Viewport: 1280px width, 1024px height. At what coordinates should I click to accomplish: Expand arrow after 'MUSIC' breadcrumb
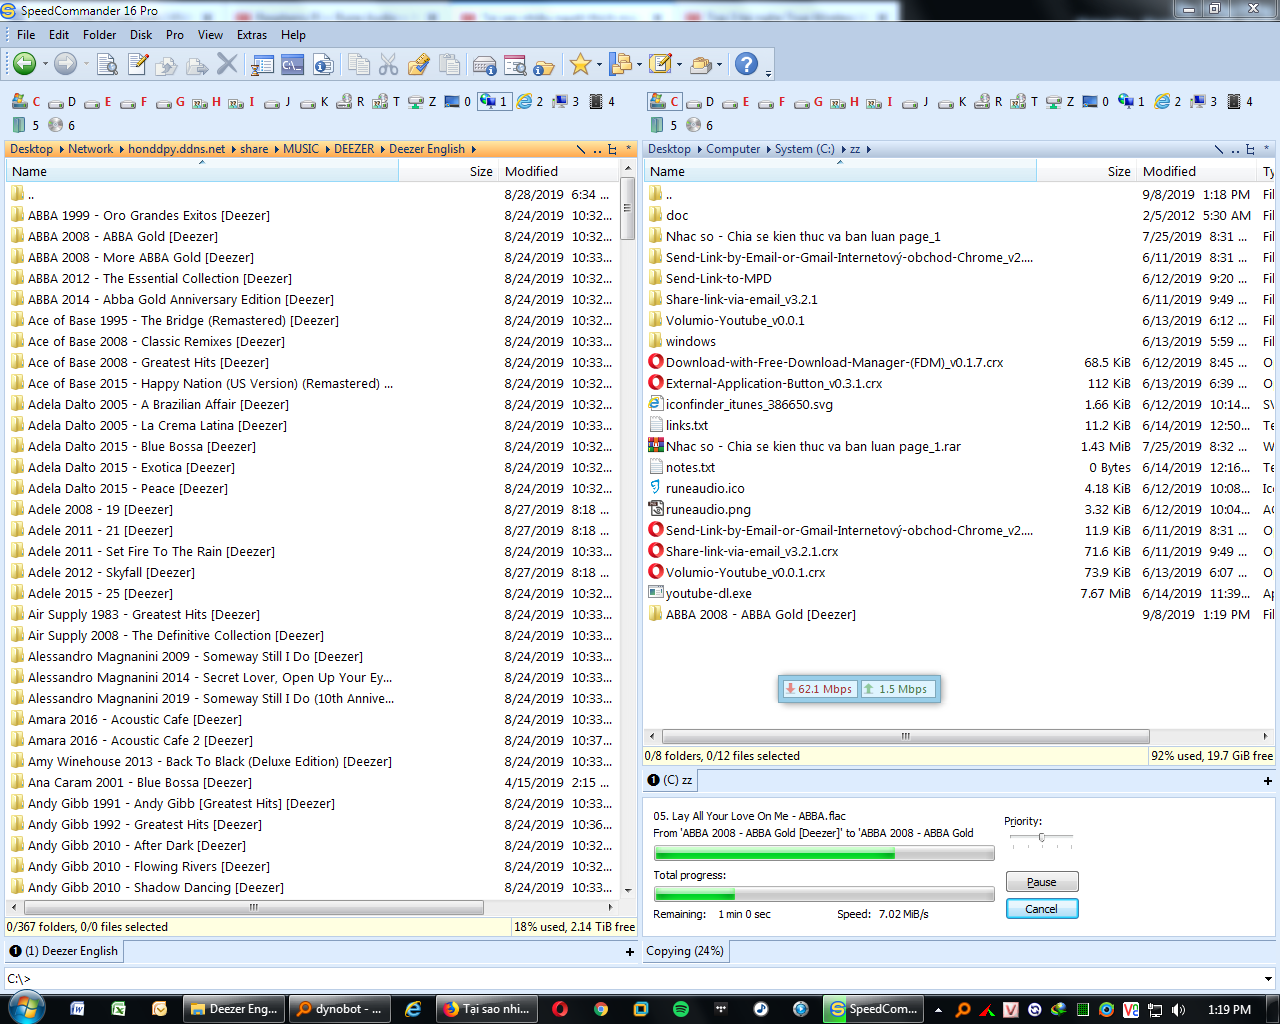pyautogui.click(x=326, y=149)
